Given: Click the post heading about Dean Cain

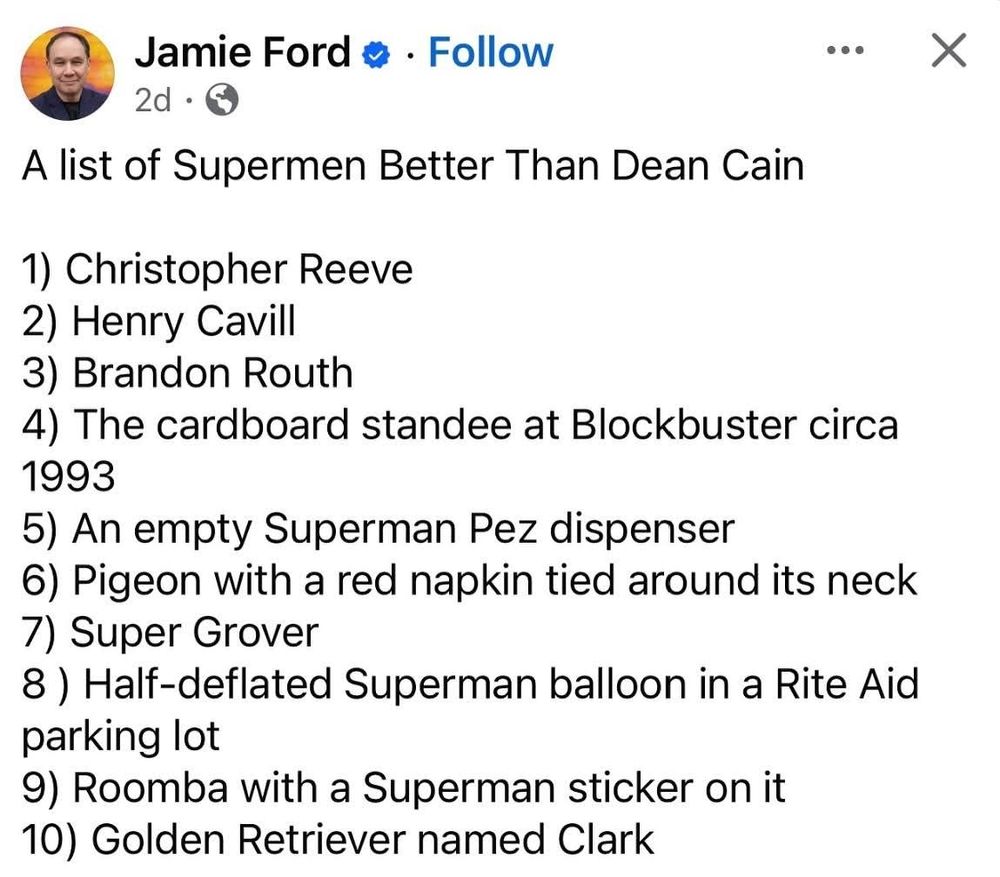Looking at the screenshot, I should click(x=413, y=166).
